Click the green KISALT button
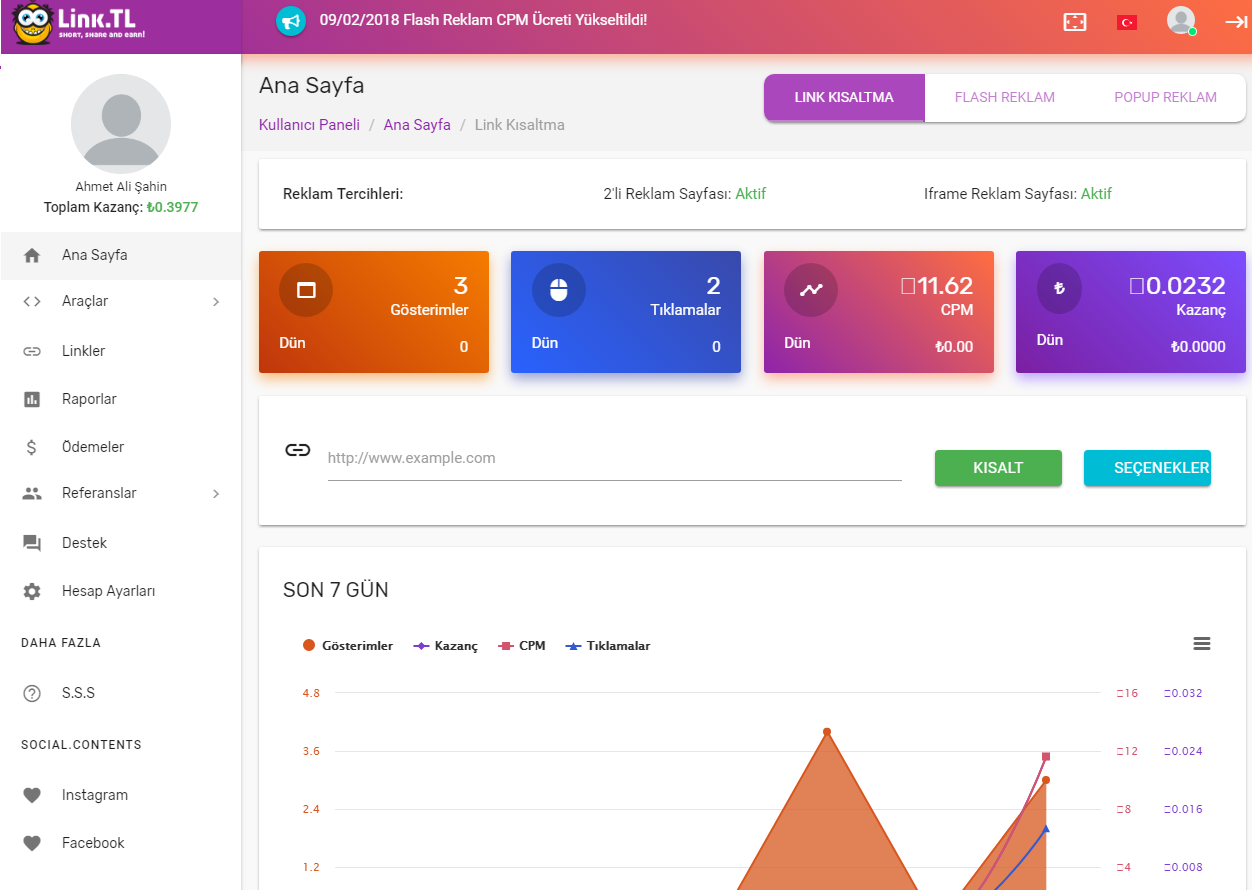Viewport: 1252px width, 896px height. [x=998, y=468]
